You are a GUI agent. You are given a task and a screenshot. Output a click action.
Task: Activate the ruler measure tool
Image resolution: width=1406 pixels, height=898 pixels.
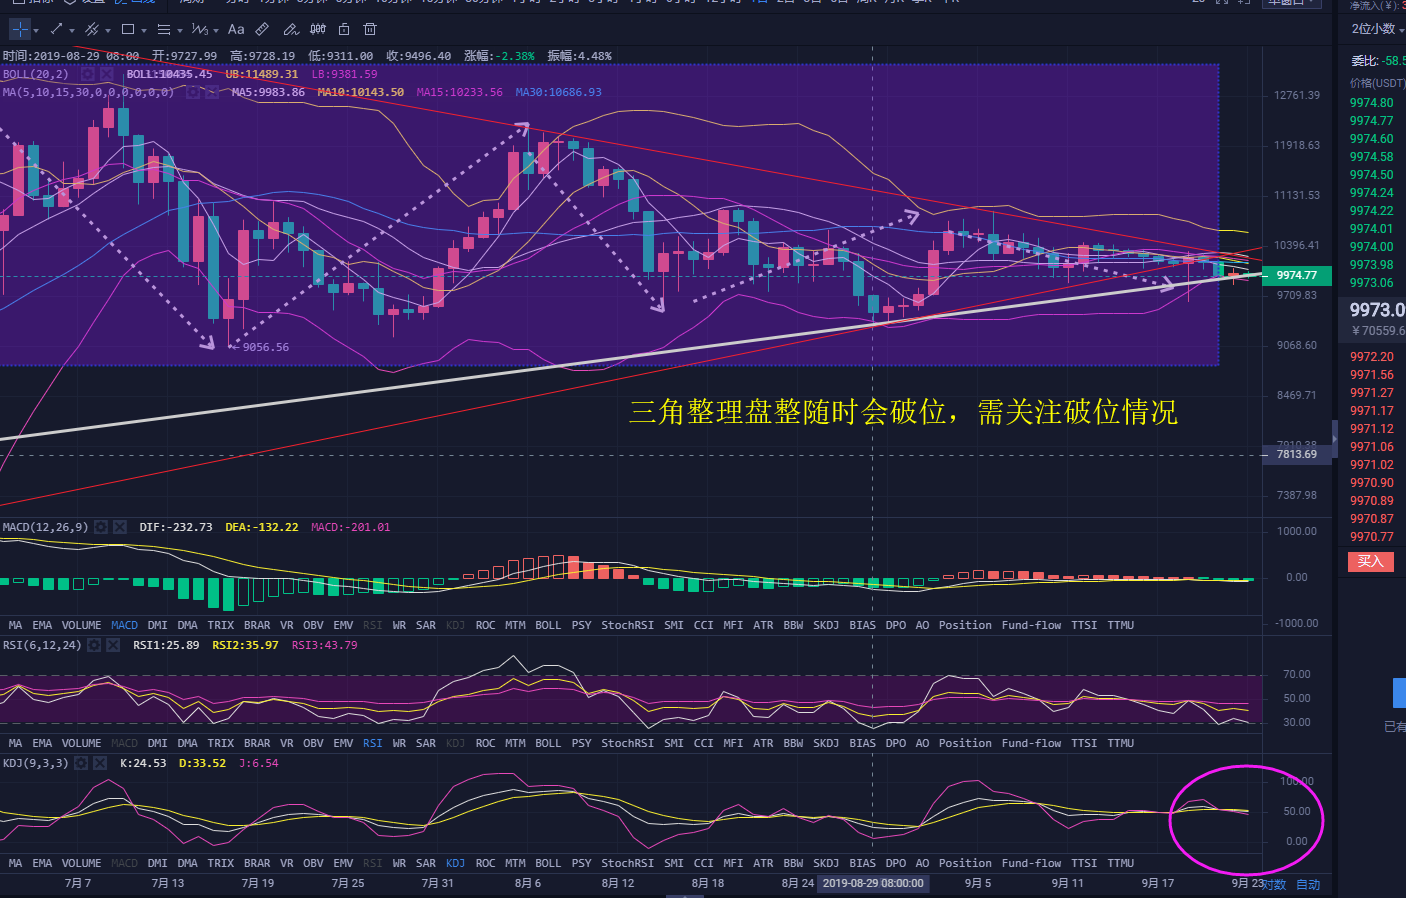pyautogui.click(x=262, y=29)
